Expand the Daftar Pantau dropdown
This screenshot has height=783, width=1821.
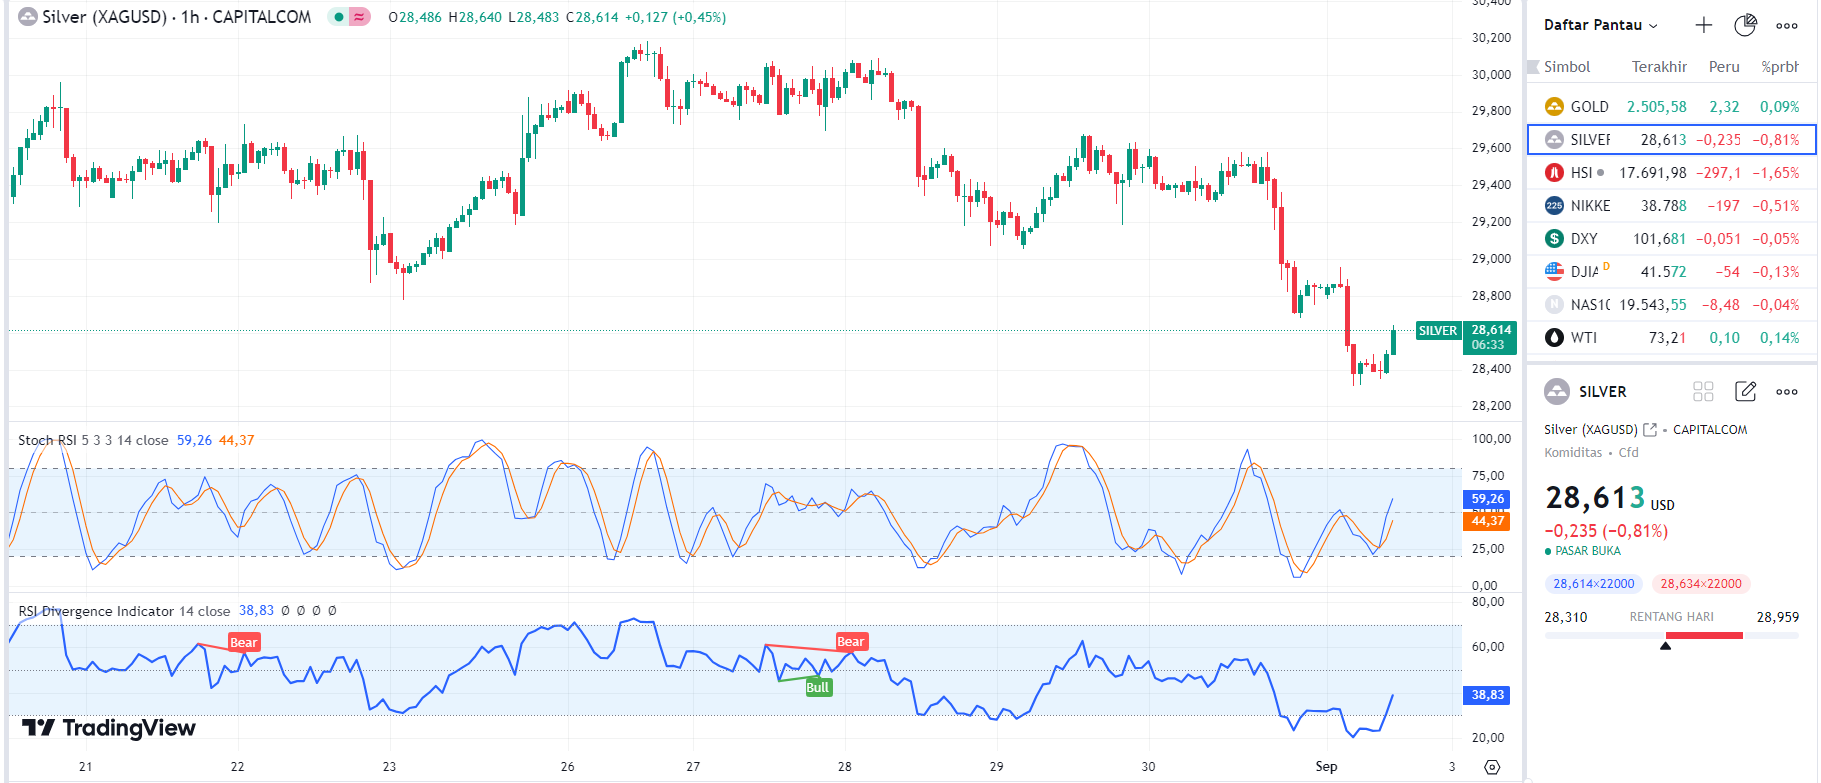click(x=1600, y=25)
